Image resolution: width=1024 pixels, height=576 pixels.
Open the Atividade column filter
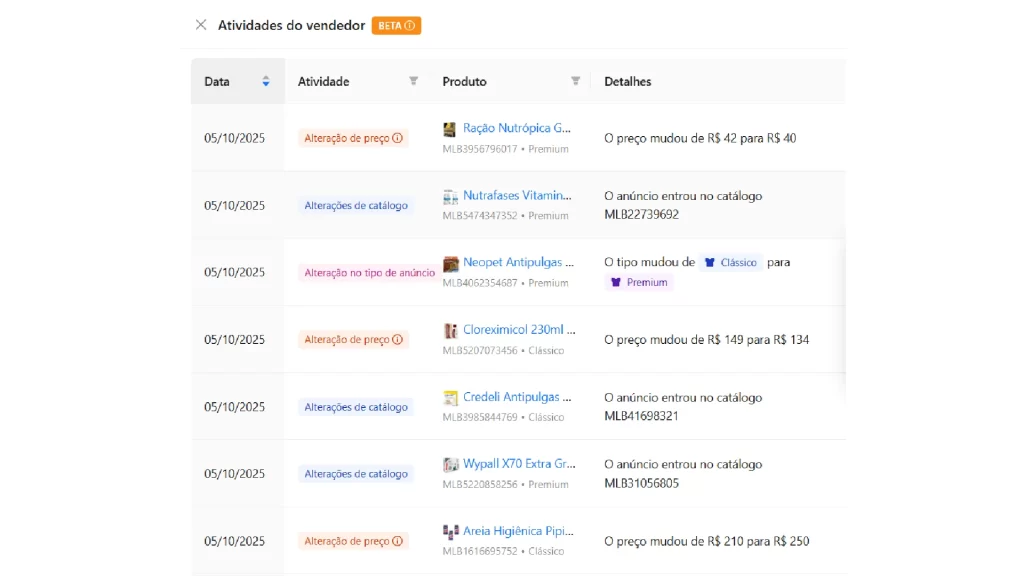pyautogui.click(x=412, y=81)
